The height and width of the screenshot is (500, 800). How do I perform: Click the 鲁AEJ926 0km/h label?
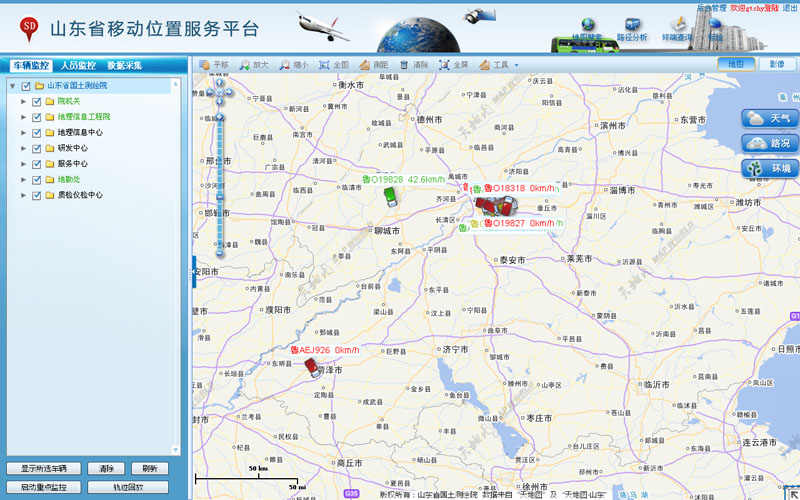pos(325,350)
